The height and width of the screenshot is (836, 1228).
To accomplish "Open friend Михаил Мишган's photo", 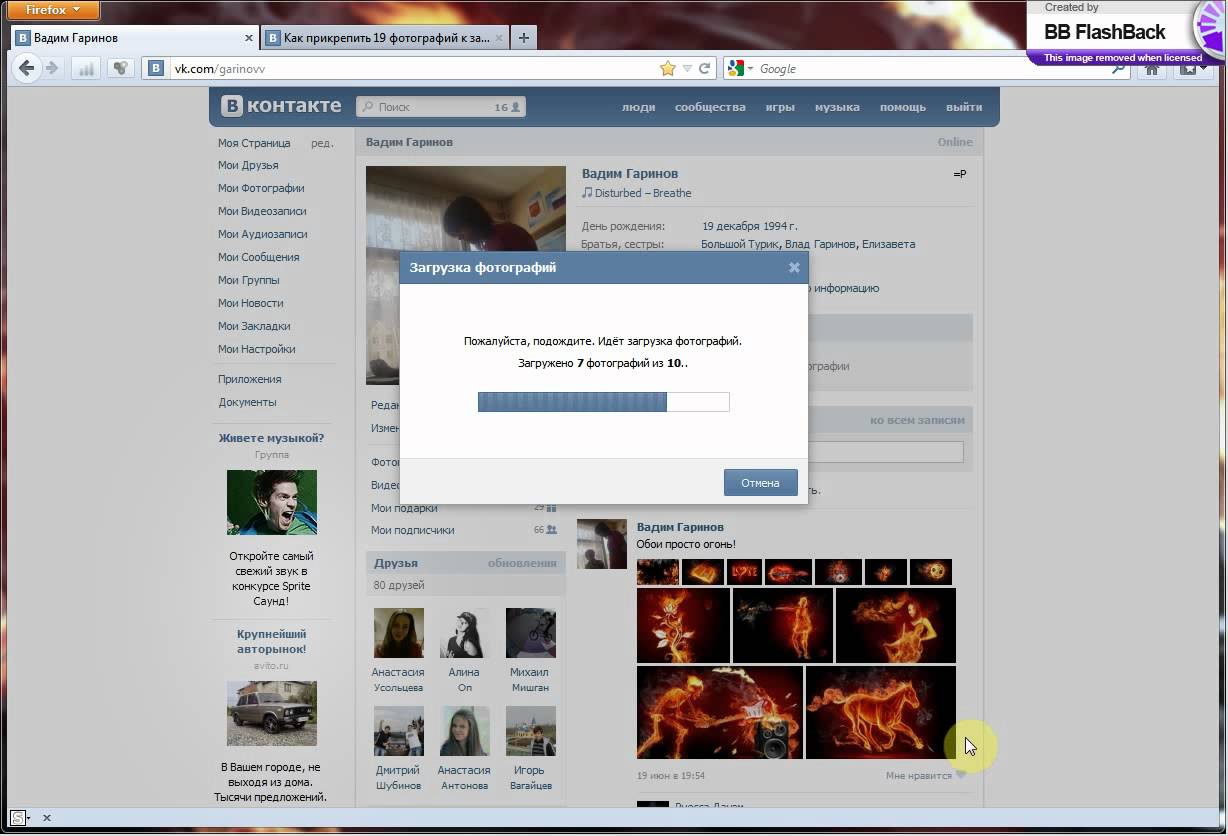I will (x=530, y=633).
